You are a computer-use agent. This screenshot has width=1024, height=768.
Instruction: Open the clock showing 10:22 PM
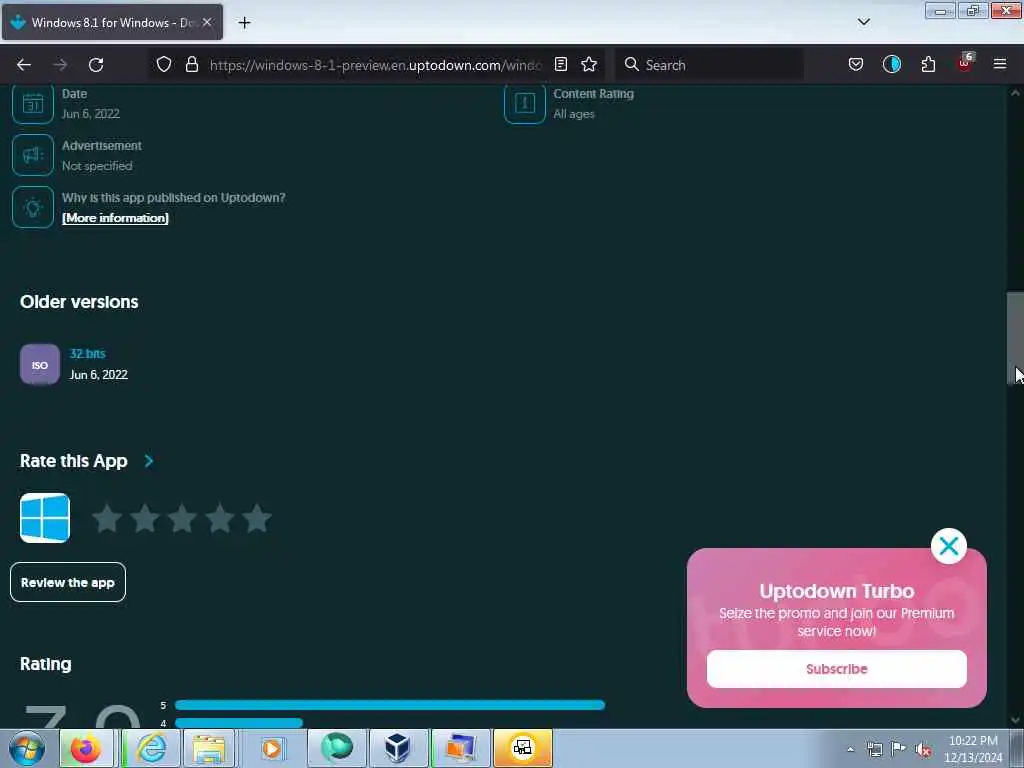coord(973,749)
